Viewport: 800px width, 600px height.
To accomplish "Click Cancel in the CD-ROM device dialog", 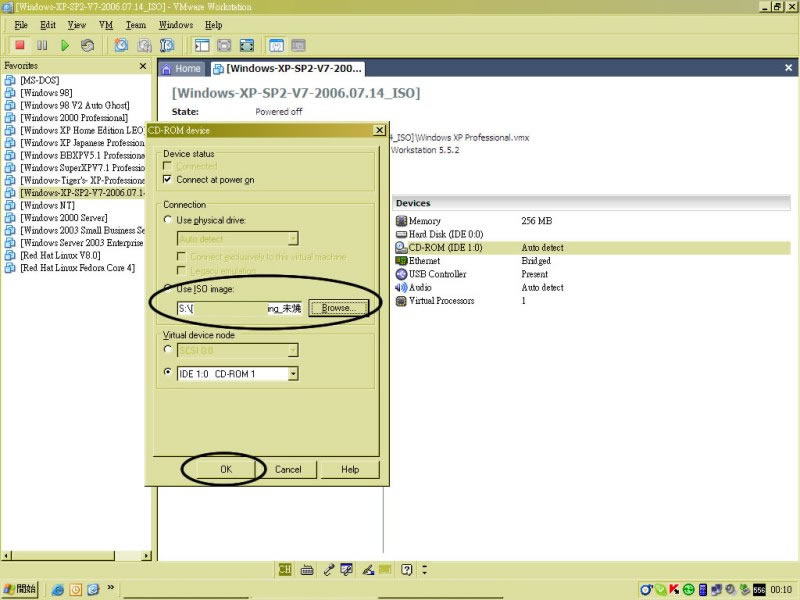I will [288, 469].
